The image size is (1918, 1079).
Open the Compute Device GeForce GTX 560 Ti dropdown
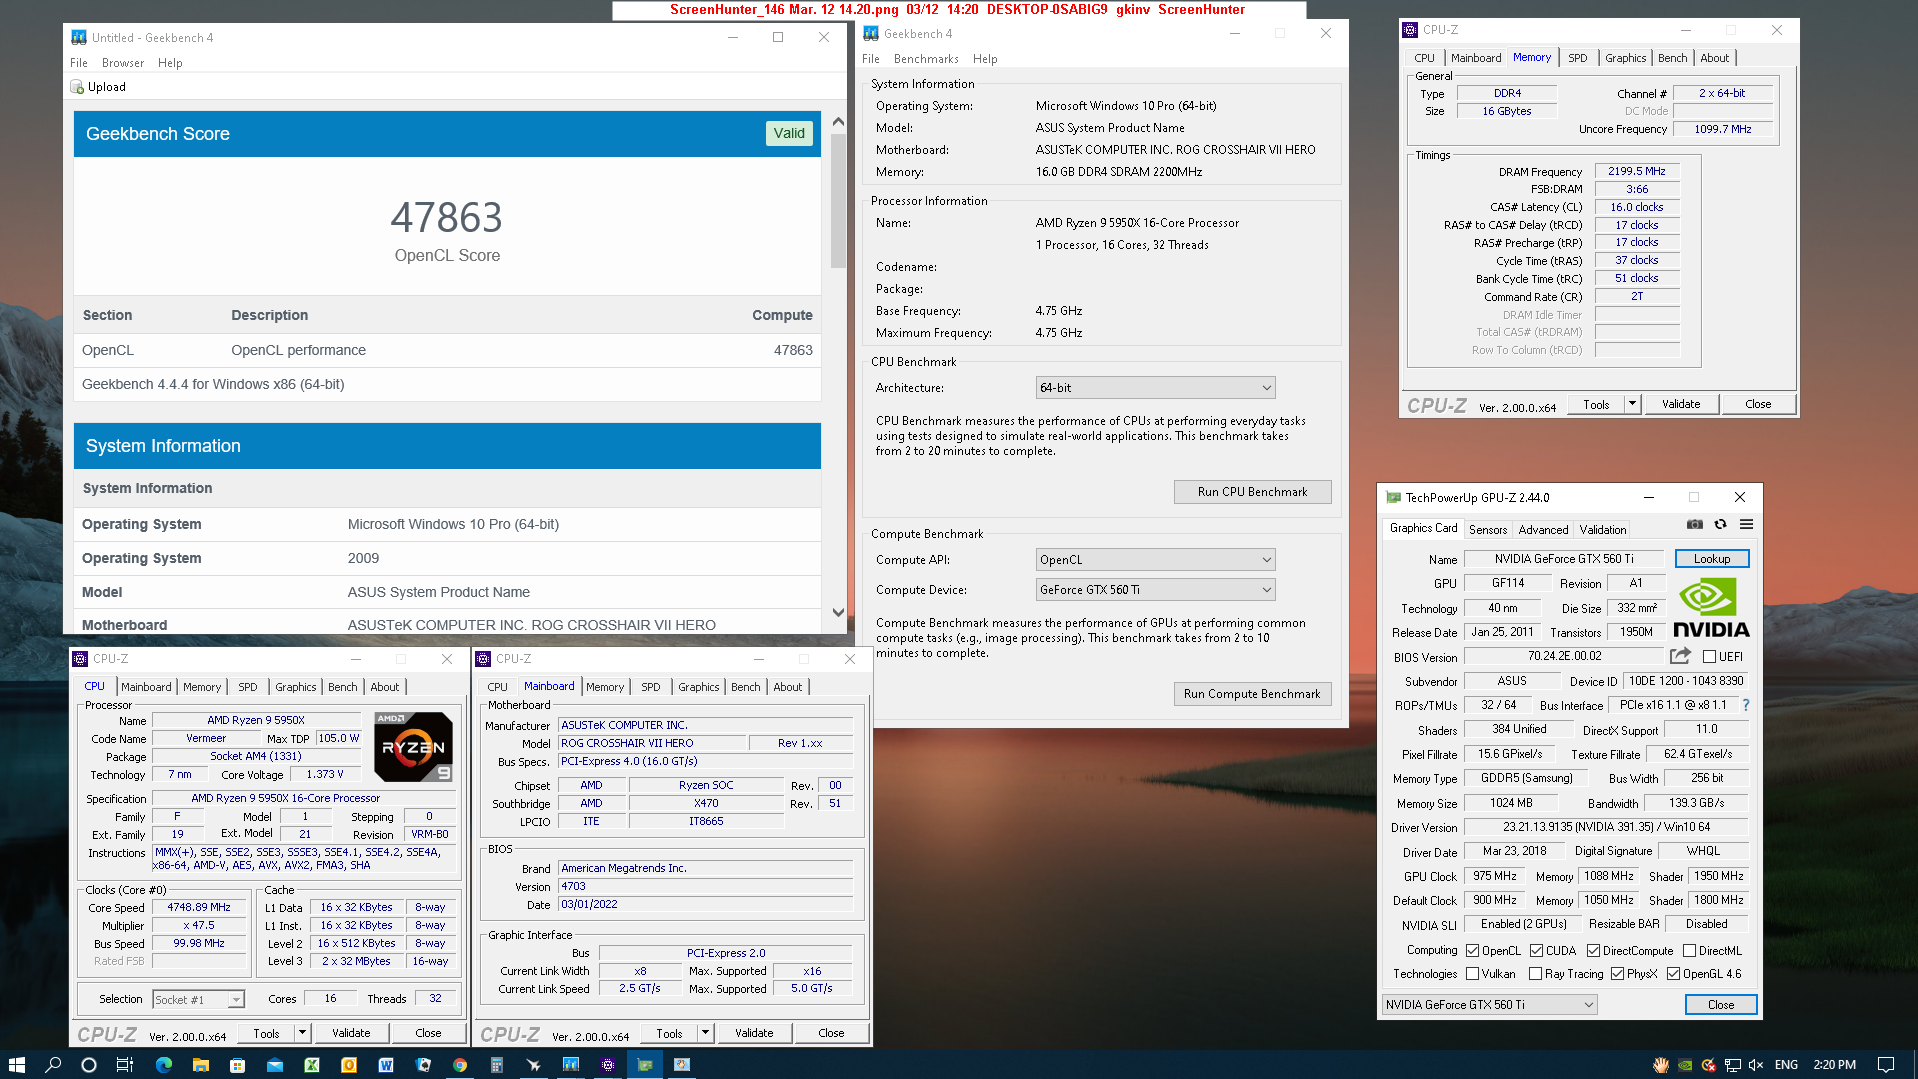coord(1155,590)
